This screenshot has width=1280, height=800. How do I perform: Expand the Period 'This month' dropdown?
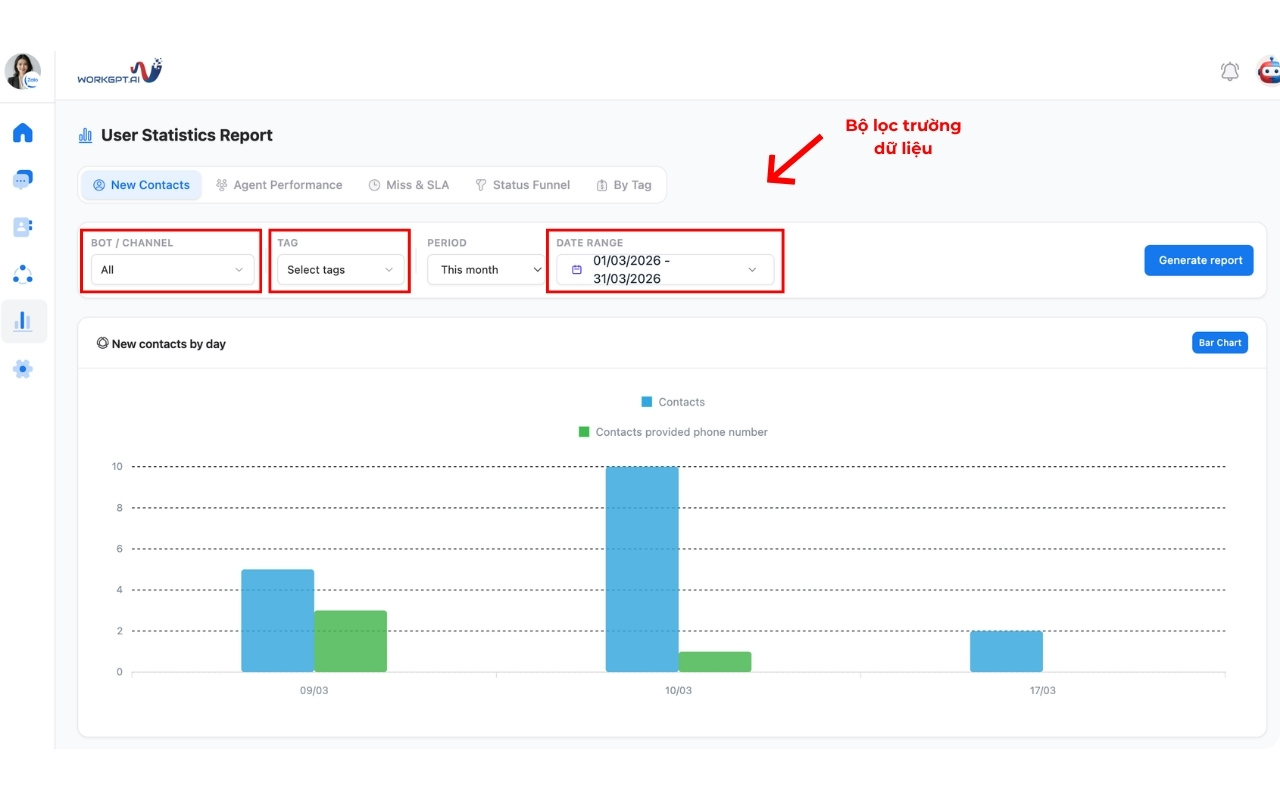[486, 270]
